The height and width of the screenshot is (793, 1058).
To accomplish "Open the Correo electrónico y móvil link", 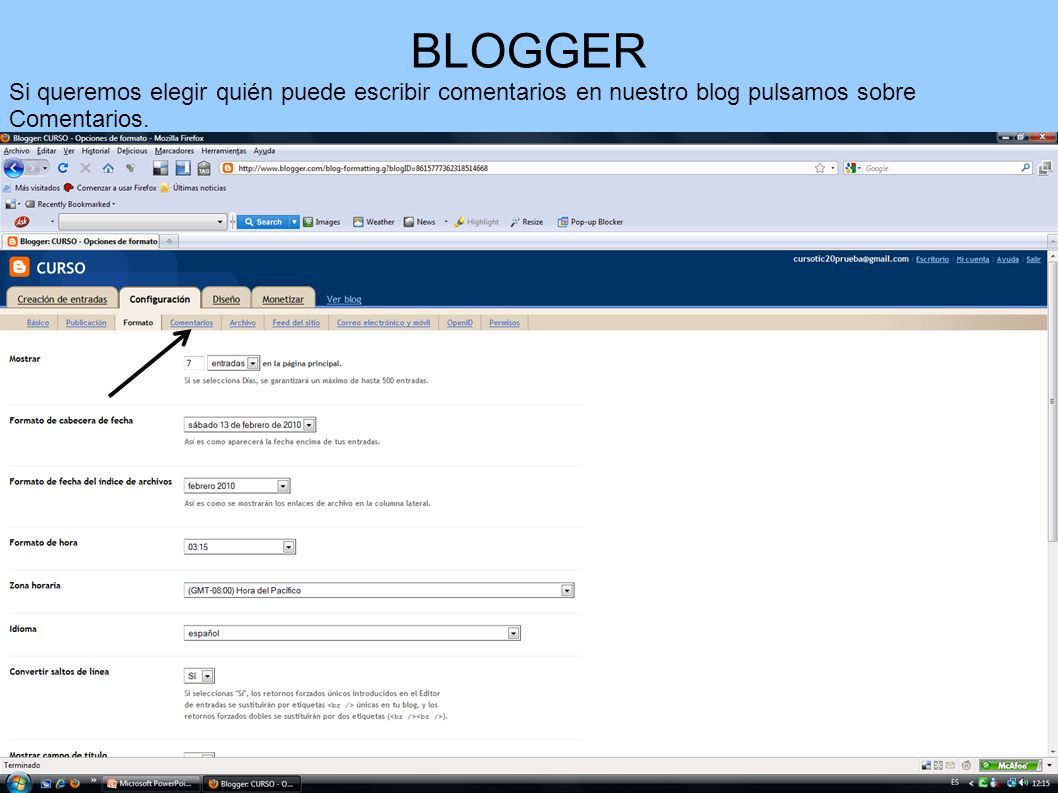I will [383, 323].
